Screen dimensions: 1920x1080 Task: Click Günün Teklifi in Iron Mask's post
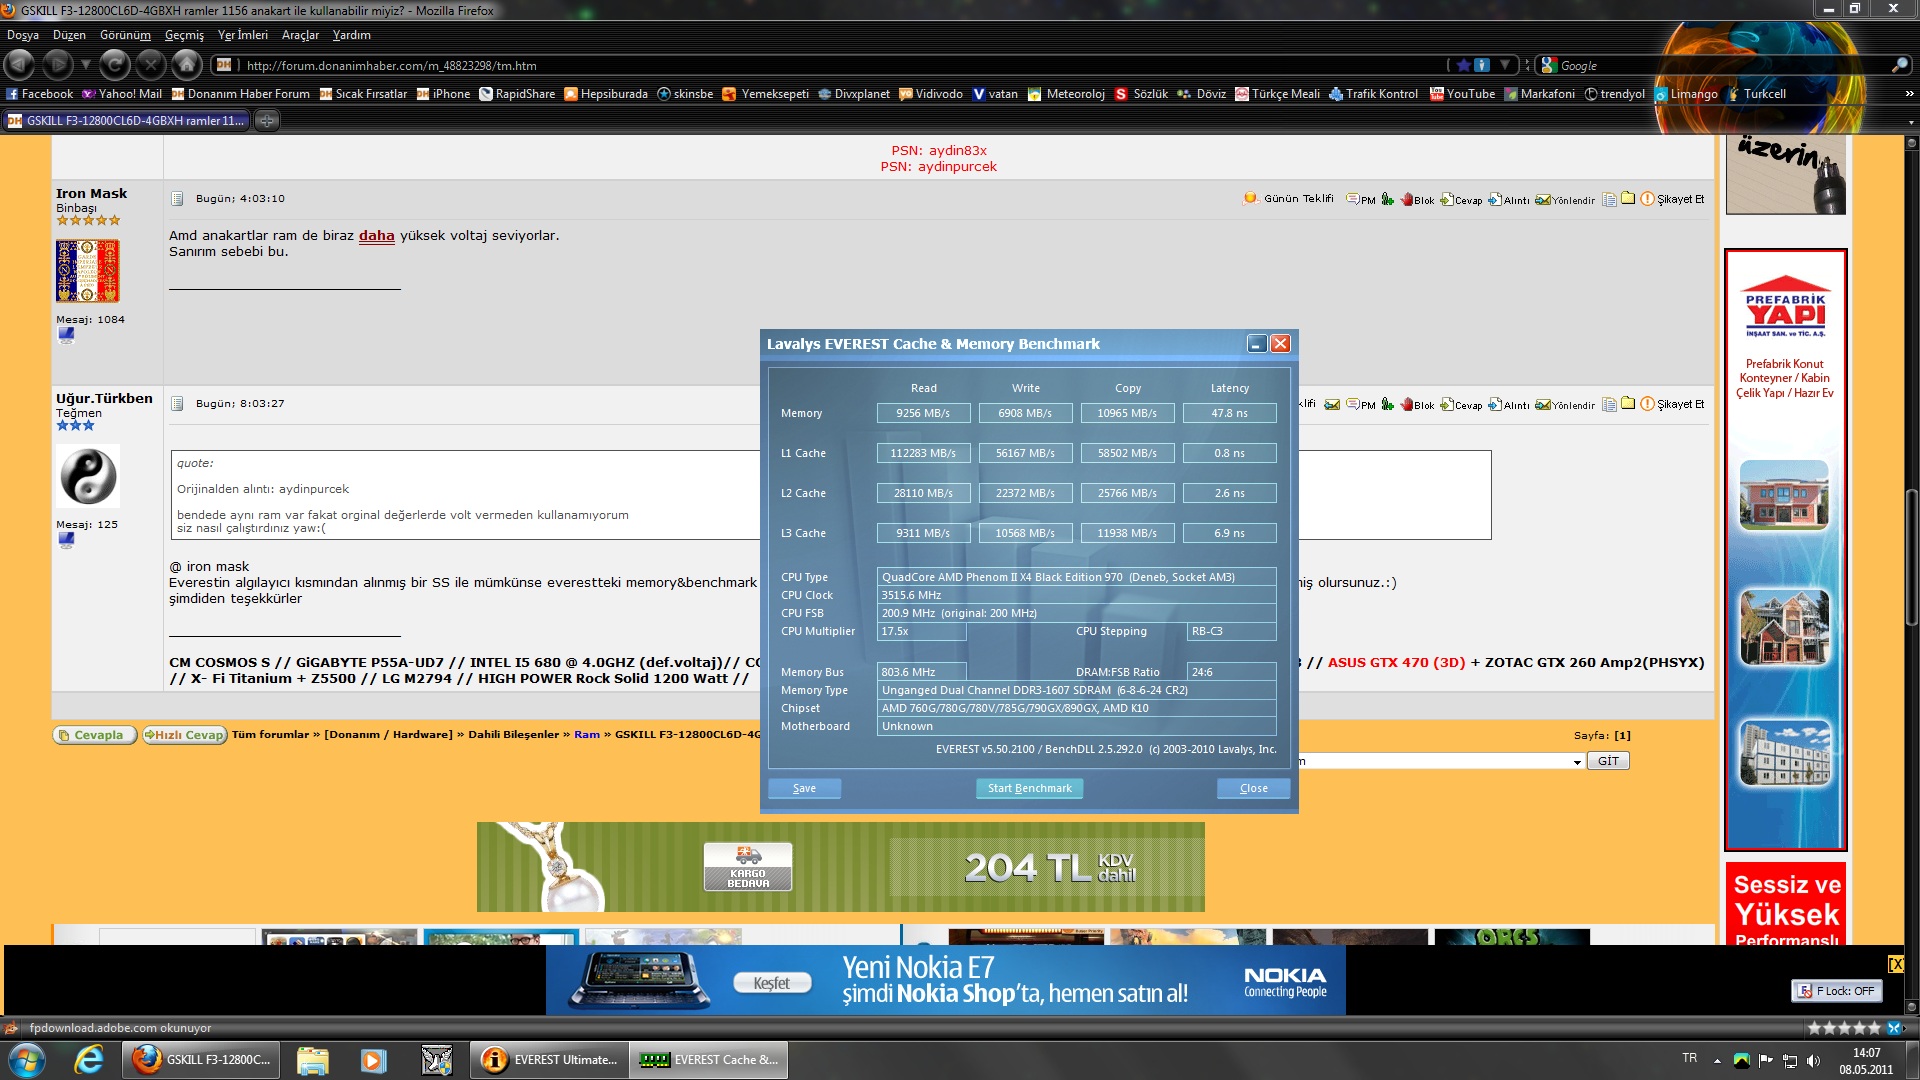(1288, 199)
